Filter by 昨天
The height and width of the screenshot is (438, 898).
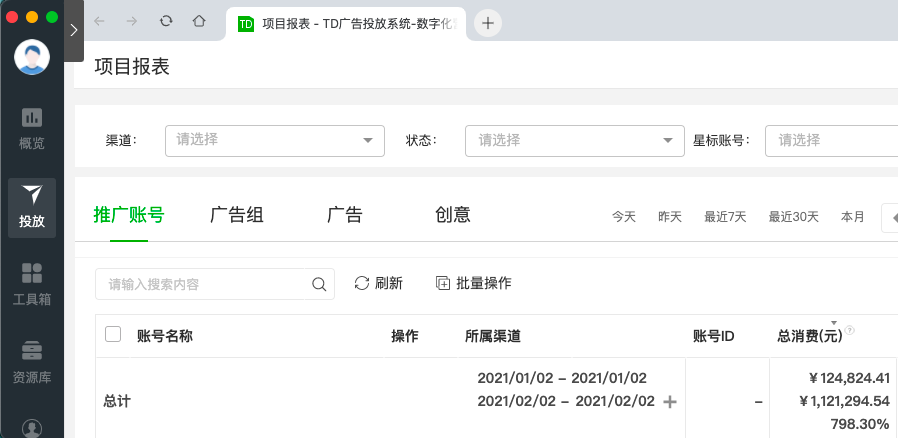coord(670,217)
